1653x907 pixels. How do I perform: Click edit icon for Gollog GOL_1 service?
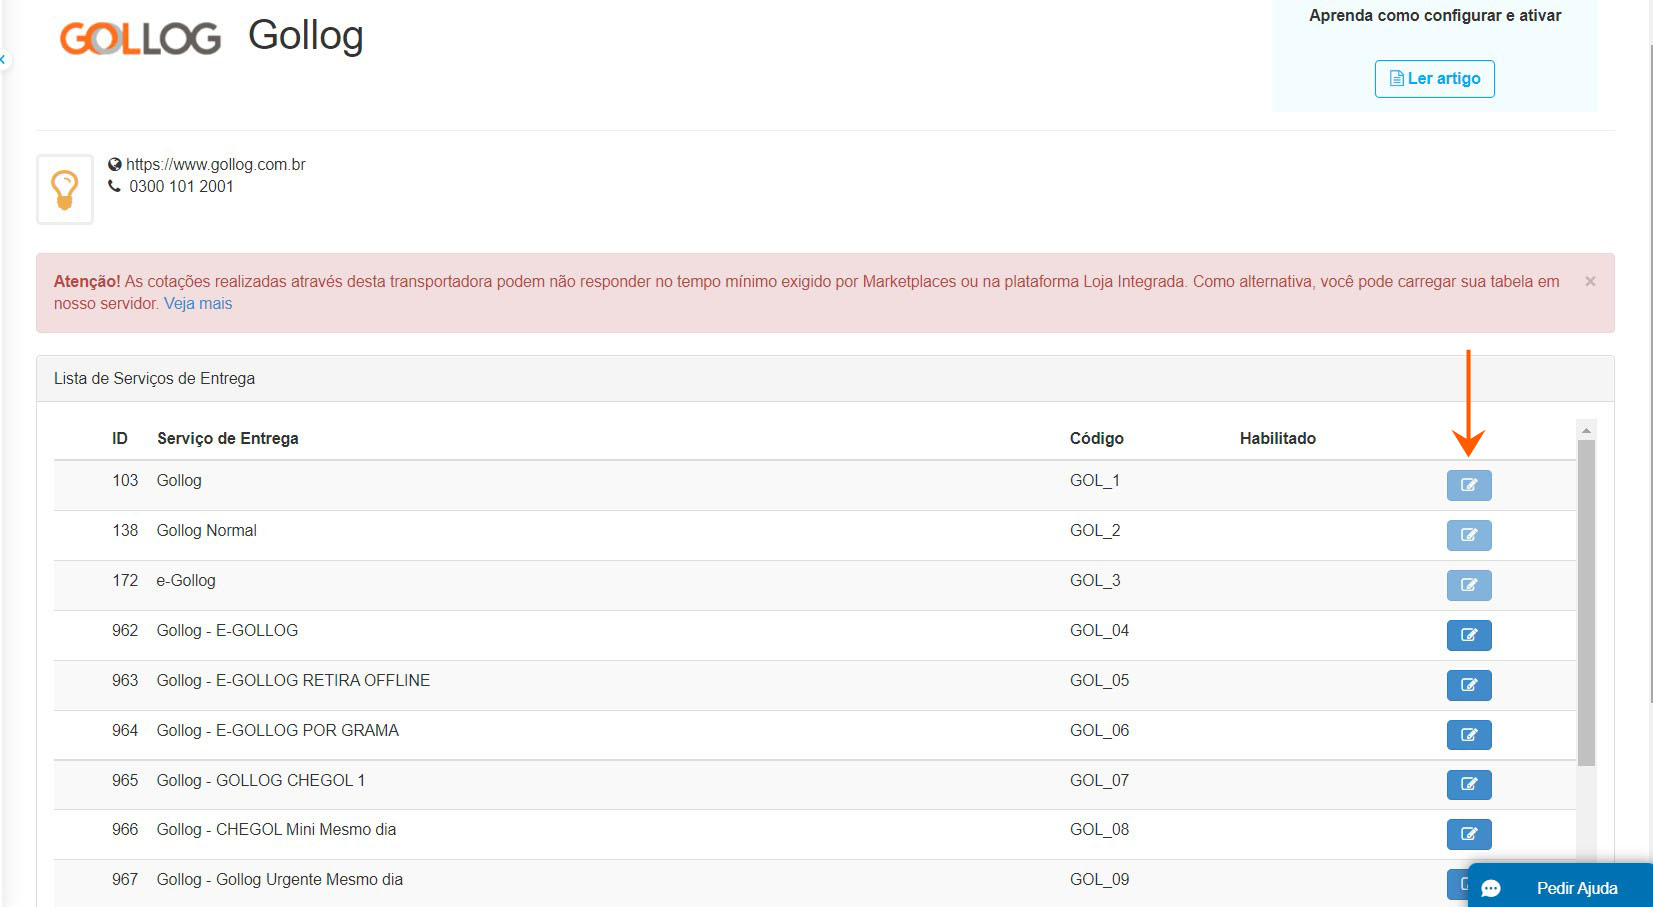(x=1468, y=485)
